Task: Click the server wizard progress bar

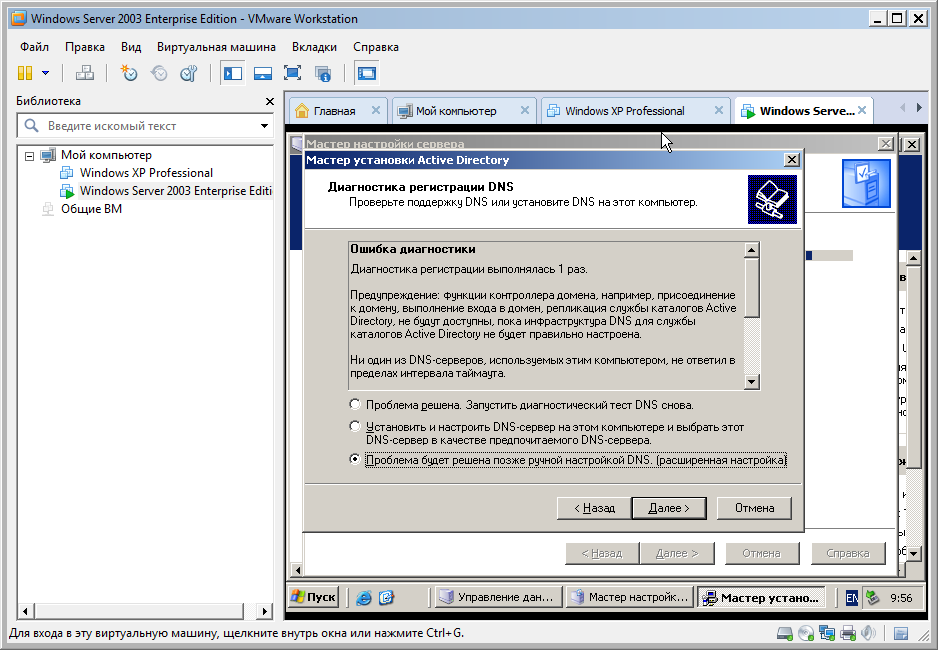Action: pos(829,255)
